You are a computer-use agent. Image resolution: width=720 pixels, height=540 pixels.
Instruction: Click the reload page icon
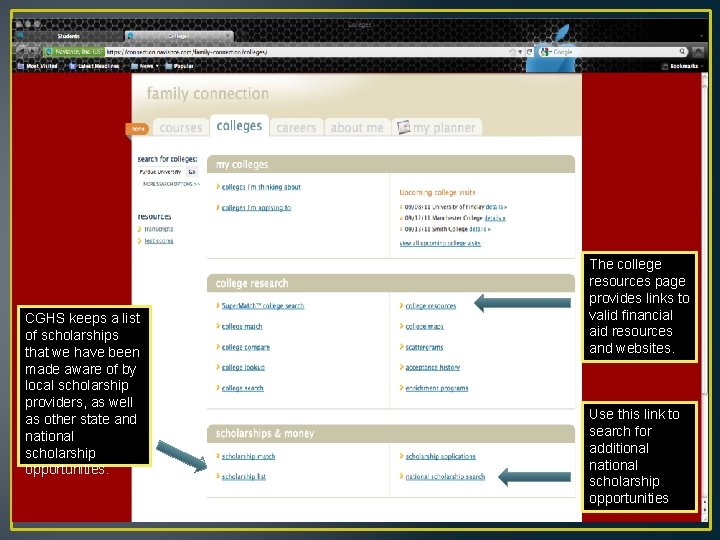(529, 52)
